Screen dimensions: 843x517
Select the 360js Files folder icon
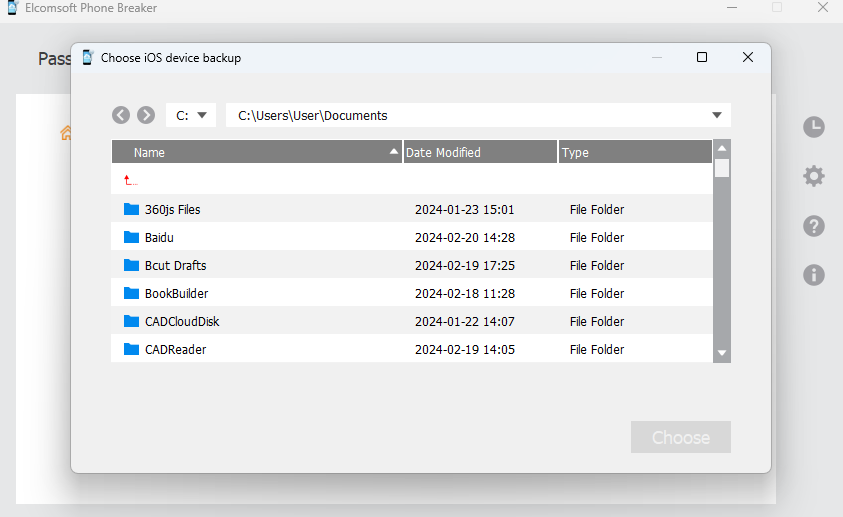pos(131,209)
